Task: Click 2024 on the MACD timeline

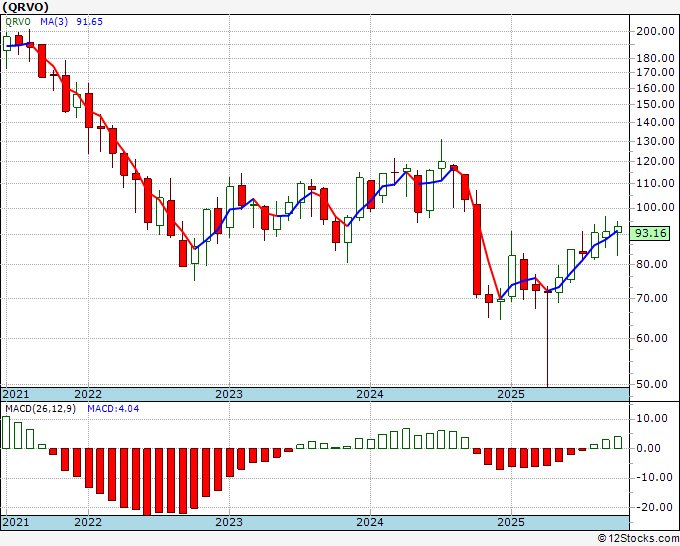Action: click(370, 522)
